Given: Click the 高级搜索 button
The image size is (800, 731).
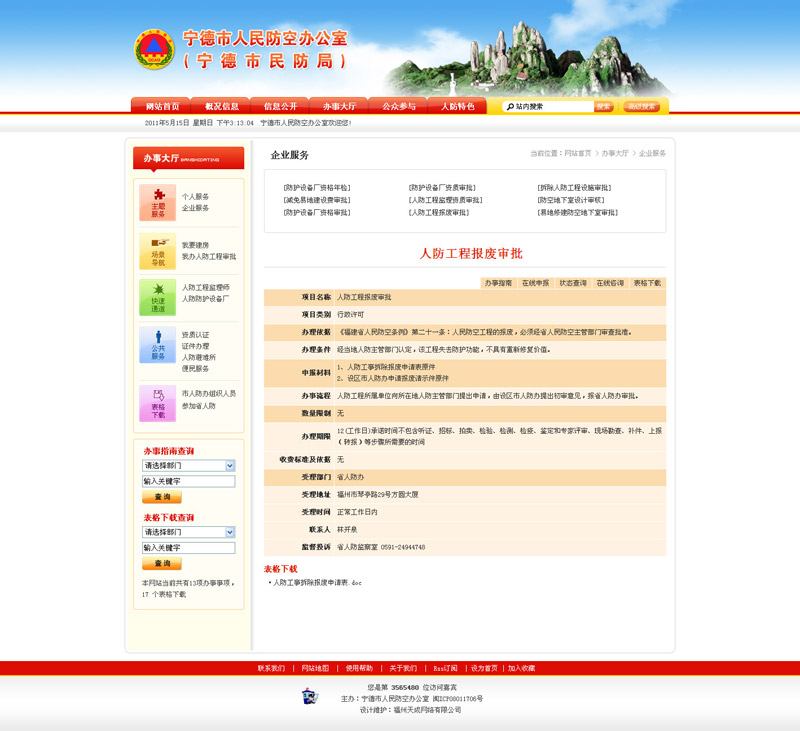Looking at the screenshot, I should tap(641, 106).
